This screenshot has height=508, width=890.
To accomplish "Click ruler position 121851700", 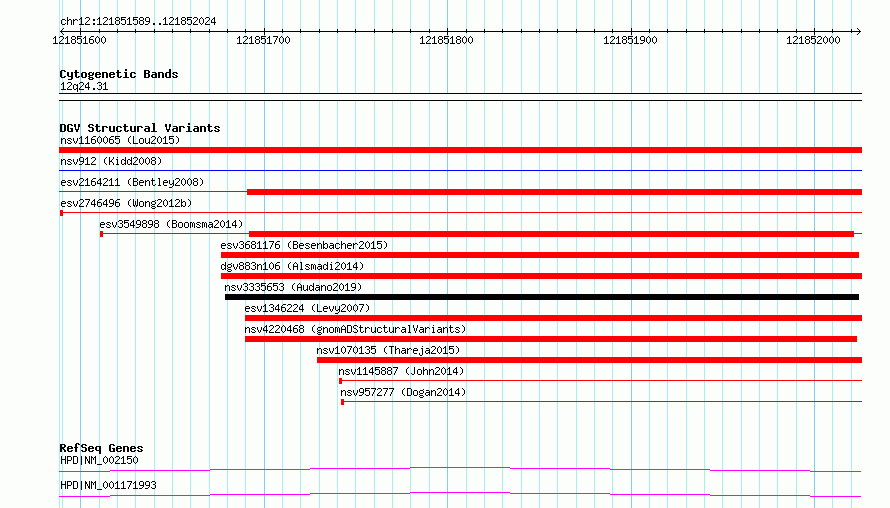I will (263, 40).
